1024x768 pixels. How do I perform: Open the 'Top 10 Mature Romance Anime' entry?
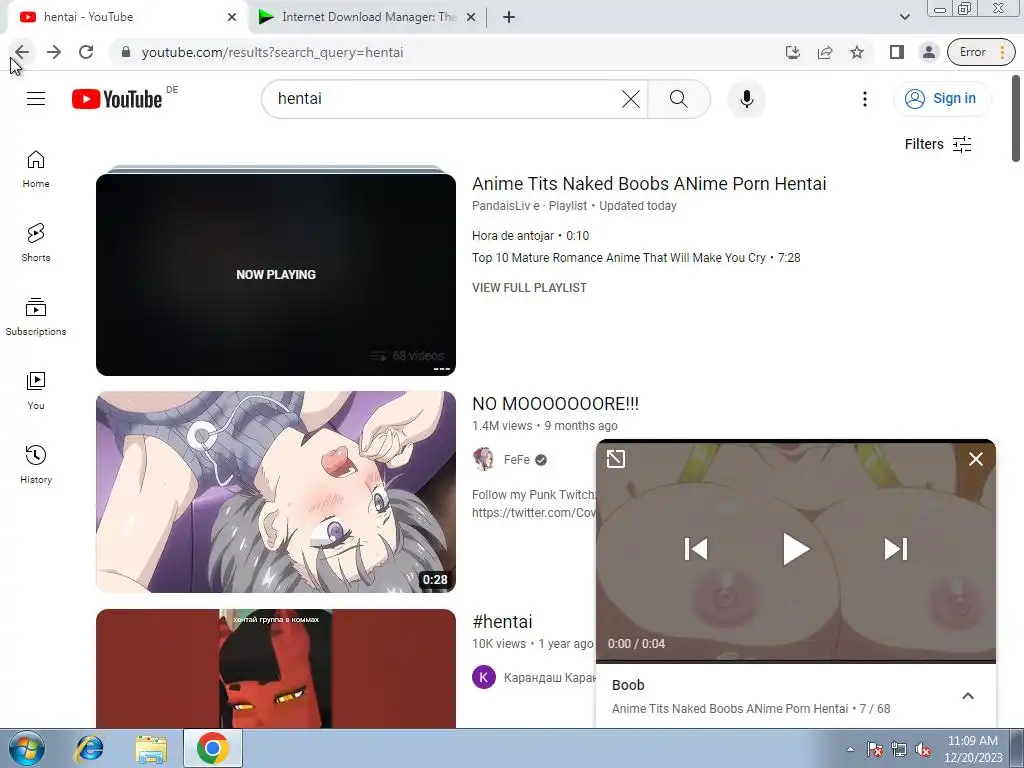pyautogui.click(x=636, y=258)
